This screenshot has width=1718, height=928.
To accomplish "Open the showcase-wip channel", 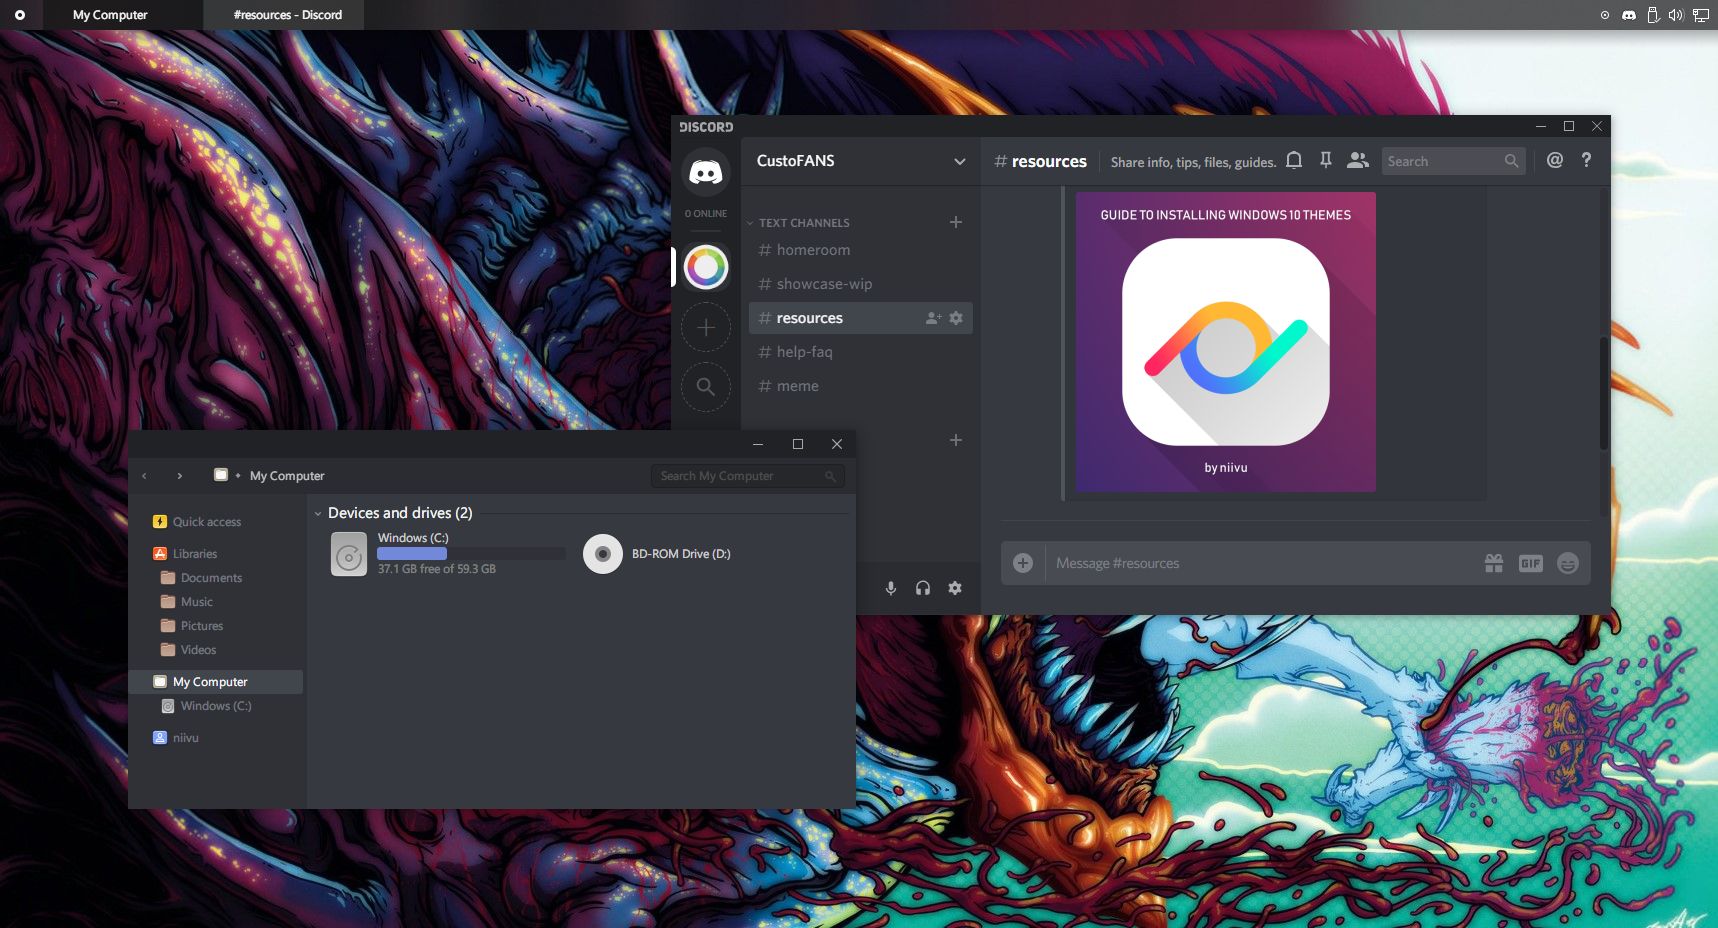I will (x=860, y=284).
